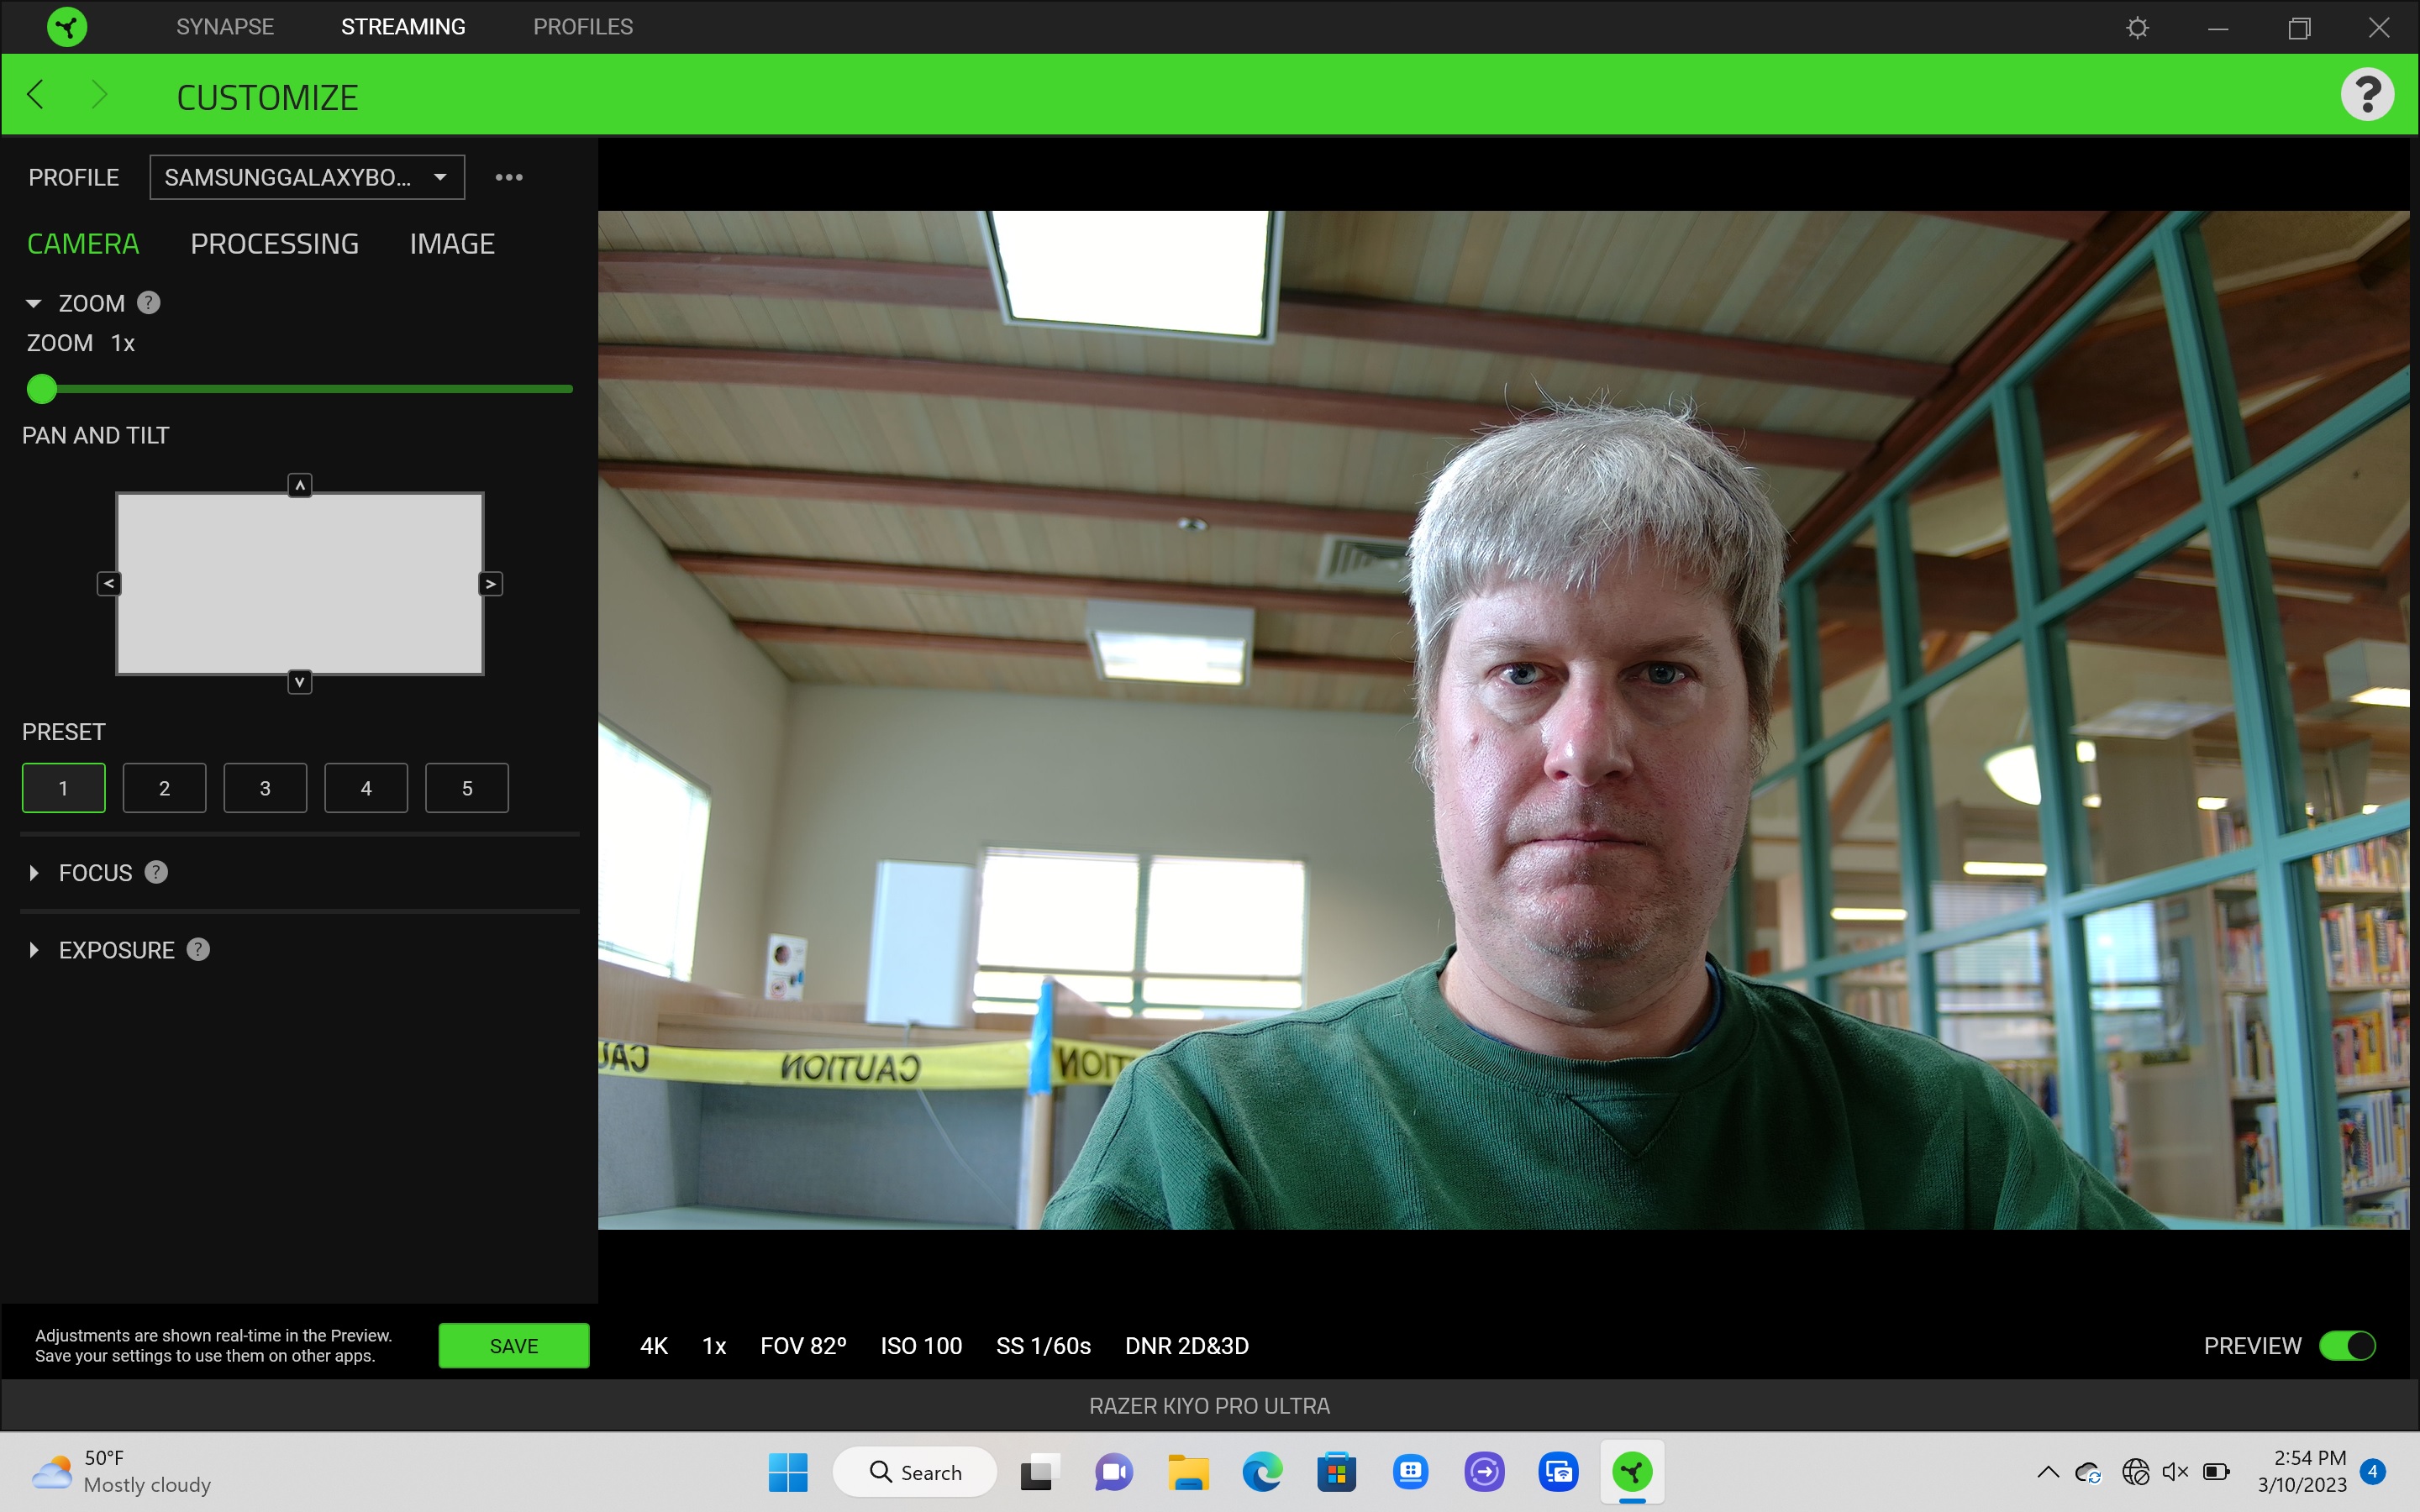Click the ZOOM help question mark icon
The width and height of the screenshot is (2420, 1512).
148,302
